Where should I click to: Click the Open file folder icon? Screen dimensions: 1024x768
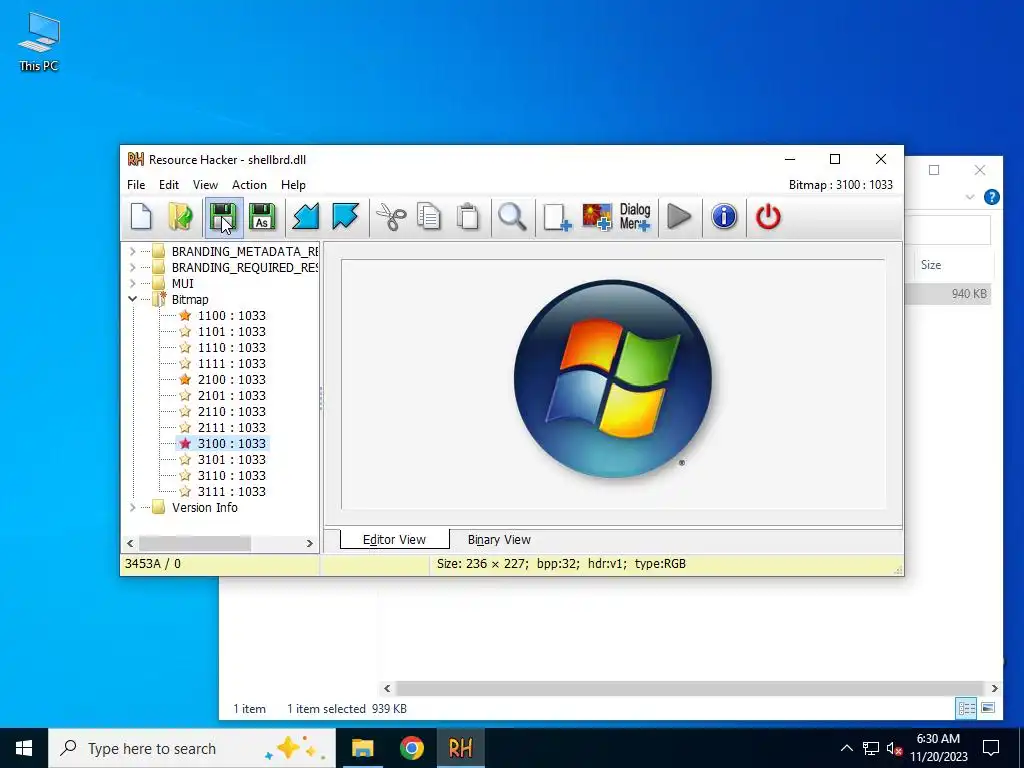tap(180, 217)
